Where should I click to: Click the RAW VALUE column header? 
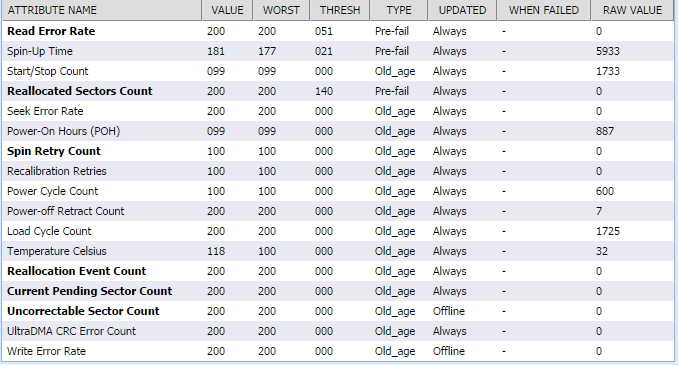pos(632,10)
